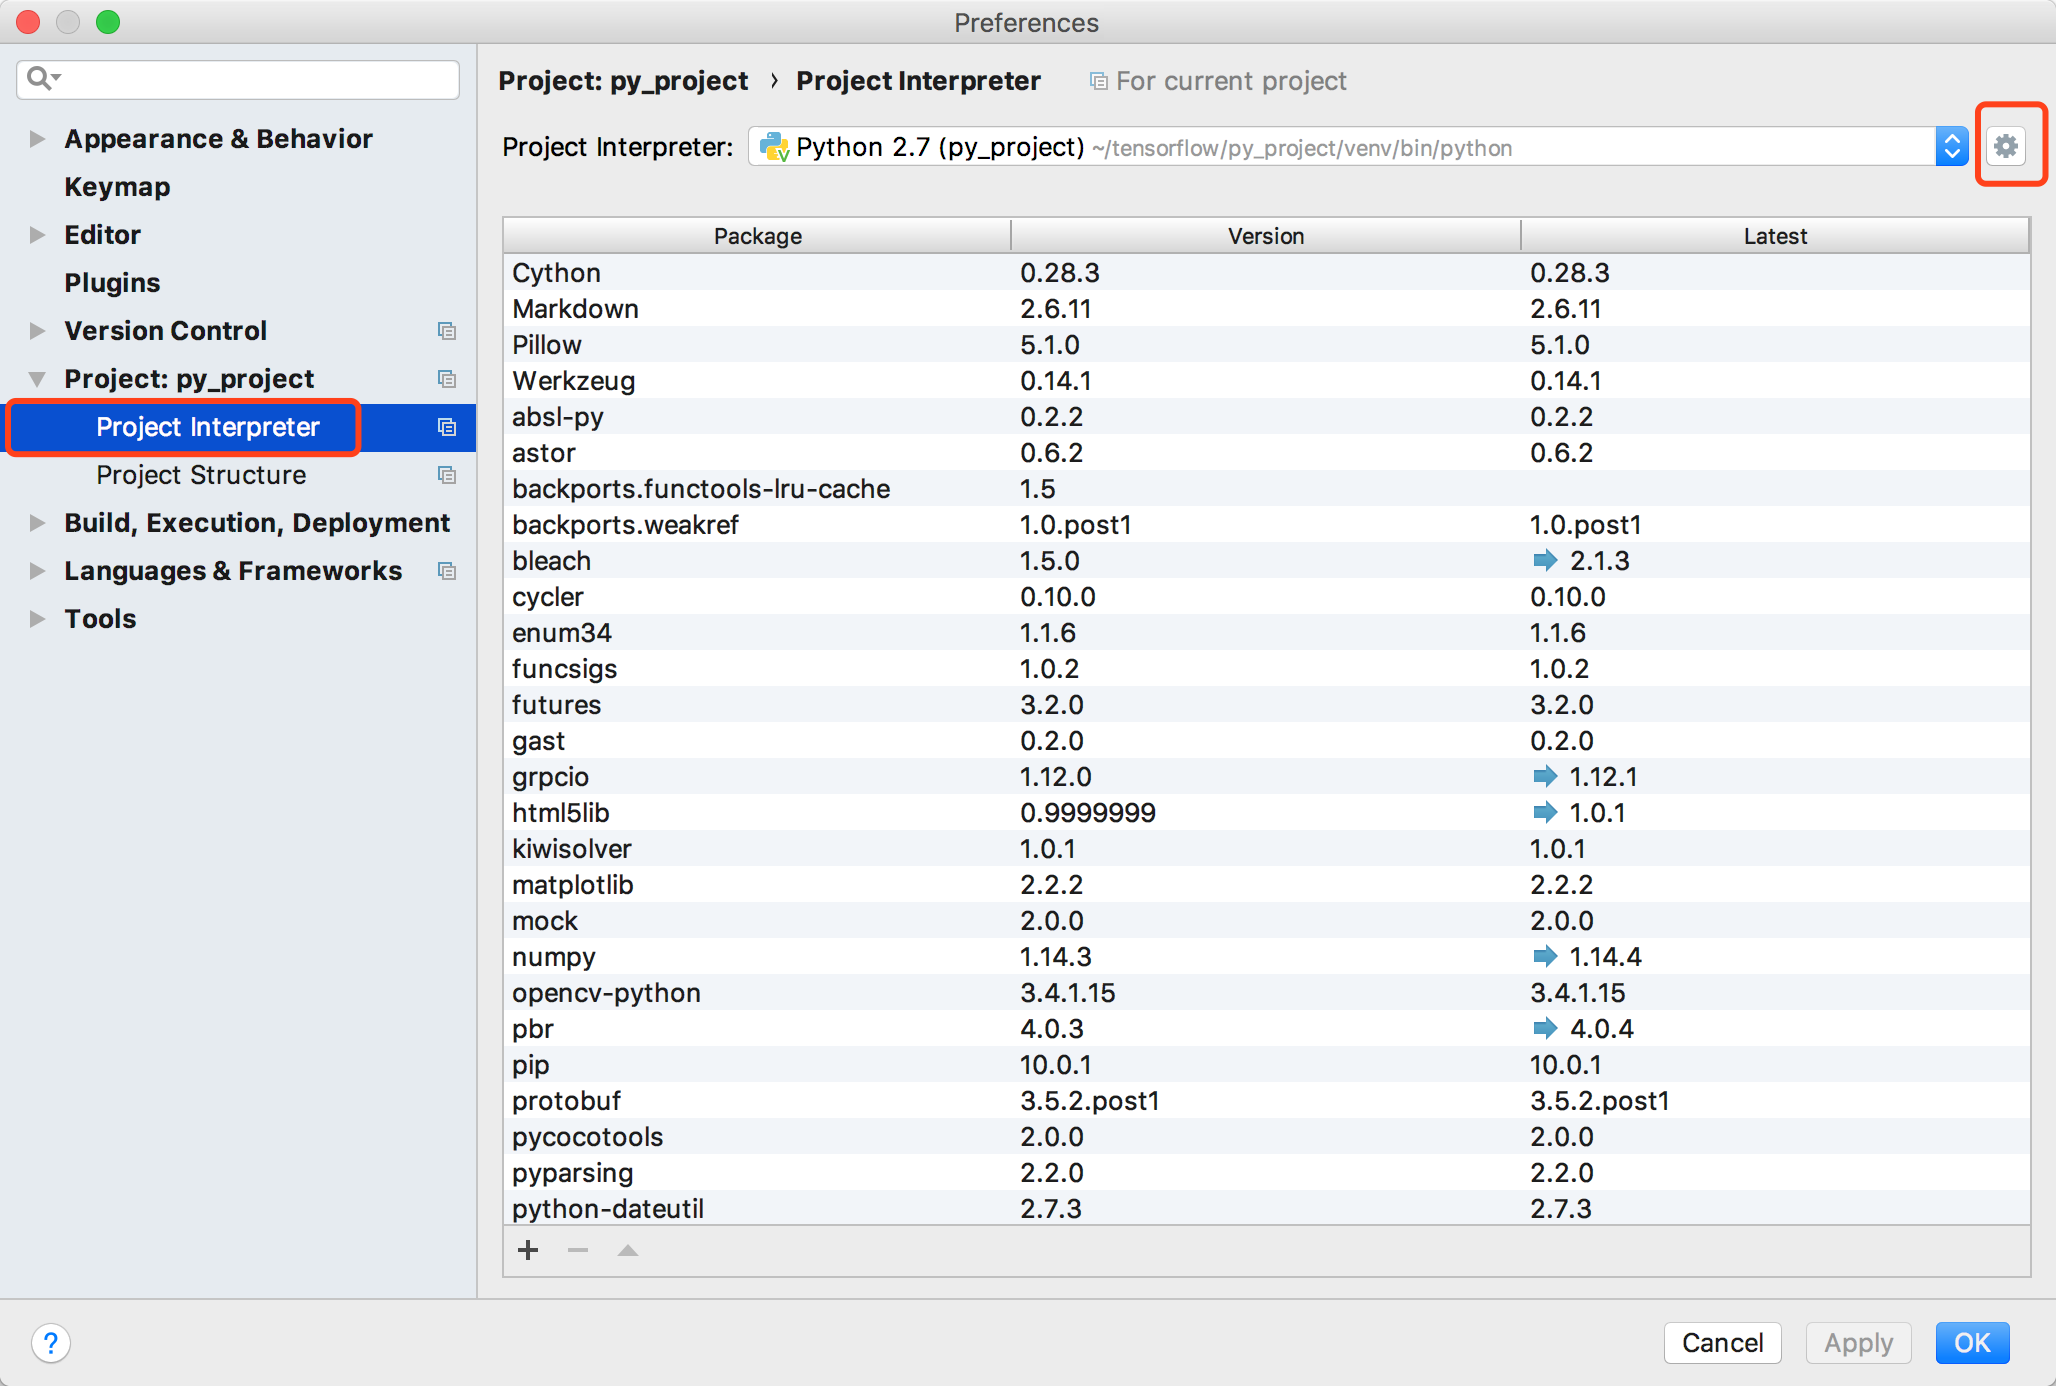Open the Project Interpreter dropdown stepper

pyautogui.click(x=1951, y=147)
